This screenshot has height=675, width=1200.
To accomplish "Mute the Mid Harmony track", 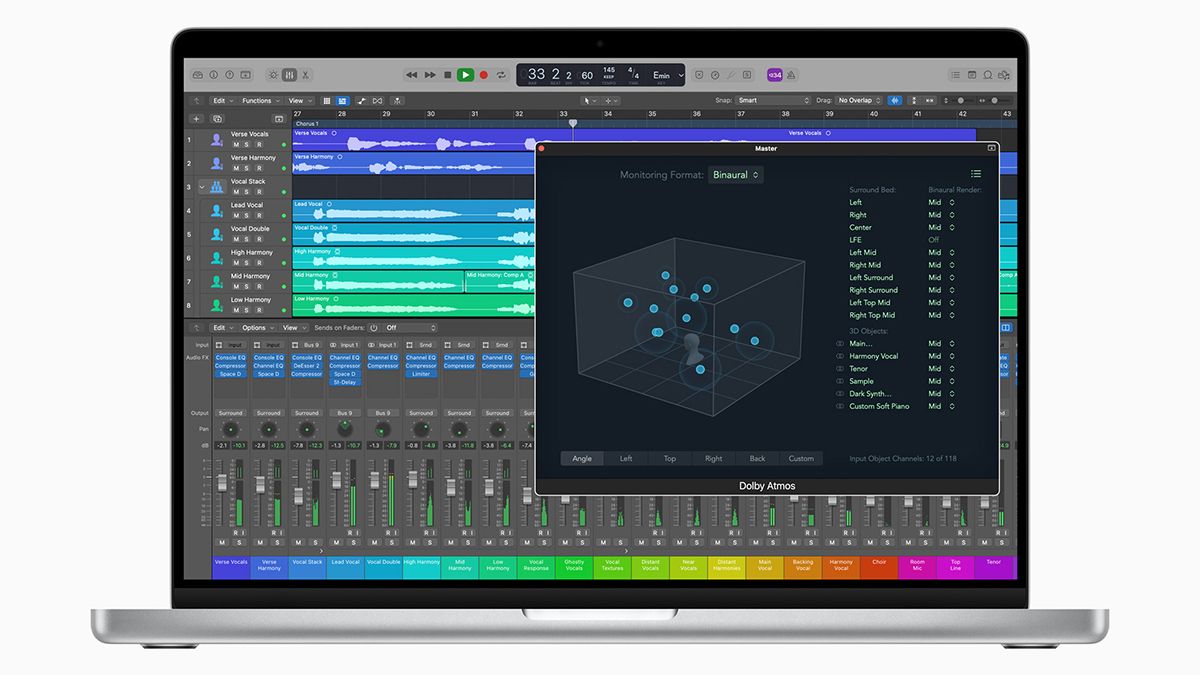I will point(236,286).
